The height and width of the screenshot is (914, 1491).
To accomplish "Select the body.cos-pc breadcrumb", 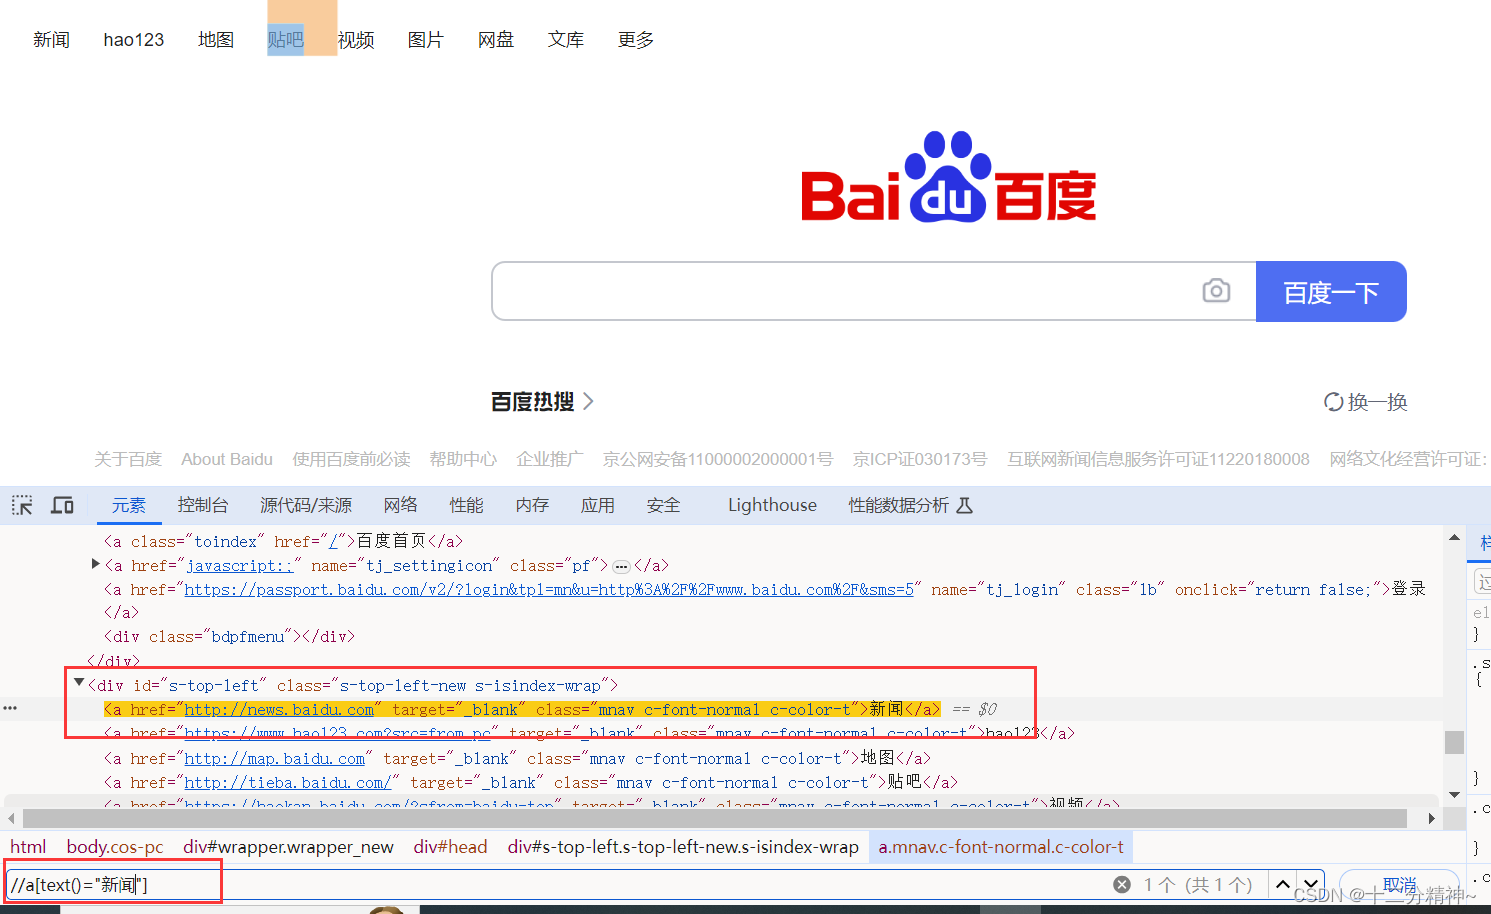I will (x=115, y=847).
